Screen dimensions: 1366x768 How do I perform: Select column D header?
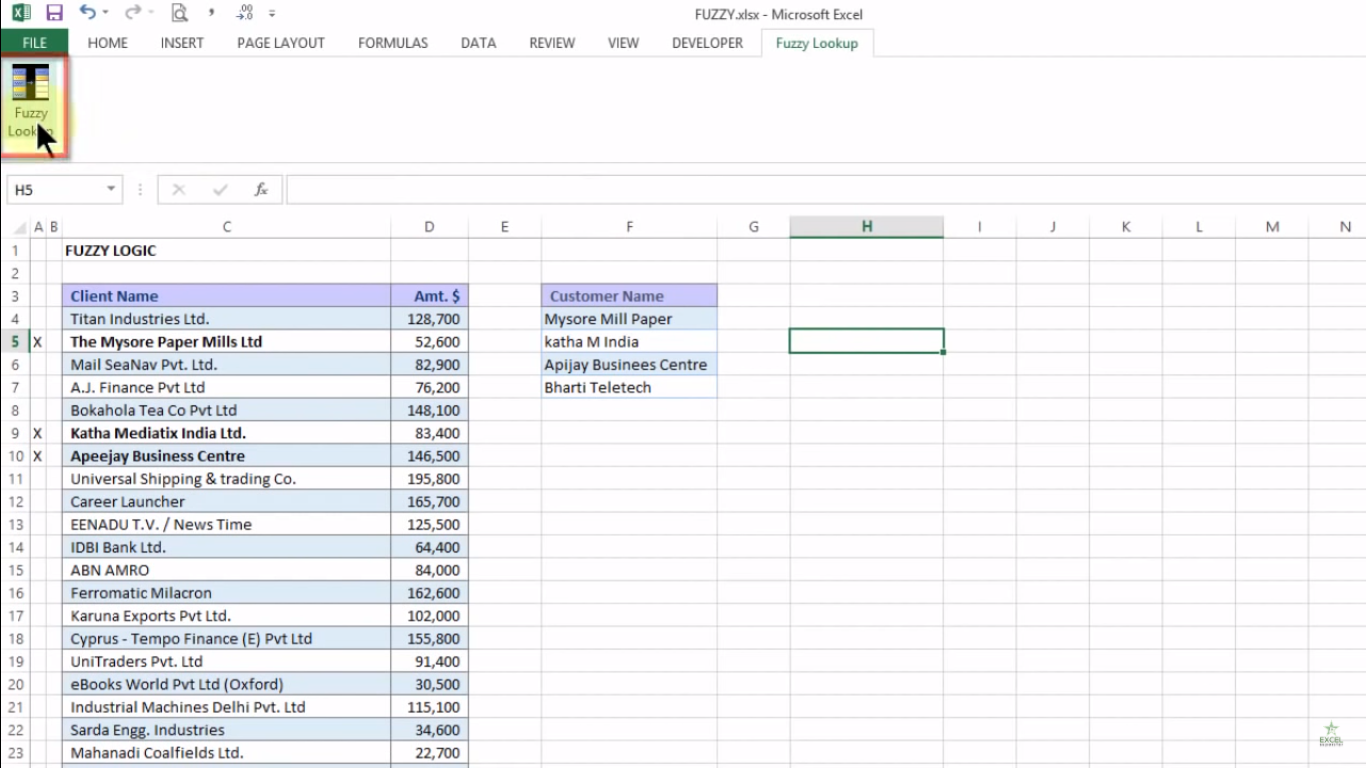[x=429, y=227]
